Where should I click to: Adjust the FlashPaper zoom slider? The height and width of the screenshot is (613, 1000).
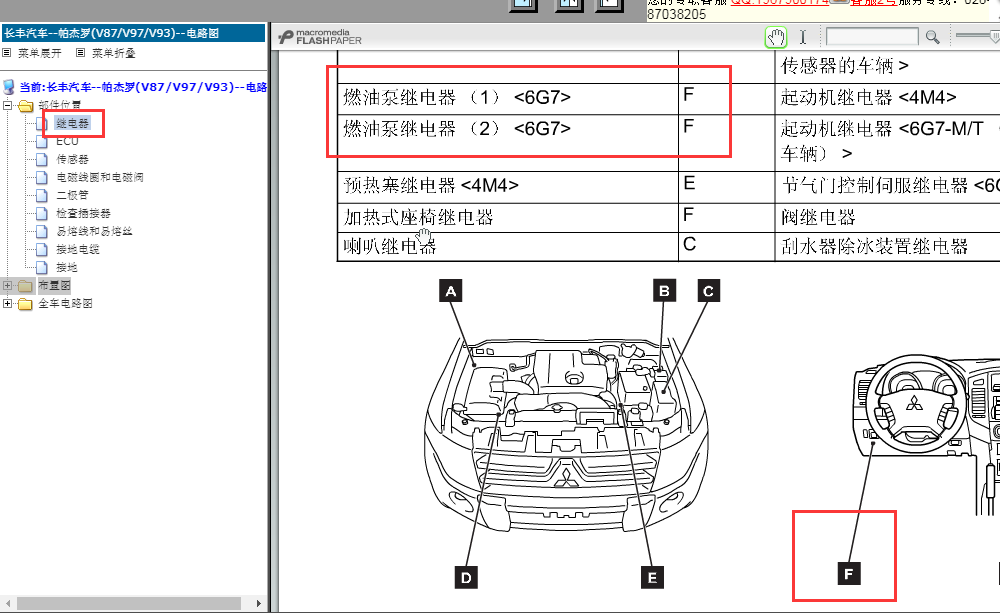(x=994, y=37)
